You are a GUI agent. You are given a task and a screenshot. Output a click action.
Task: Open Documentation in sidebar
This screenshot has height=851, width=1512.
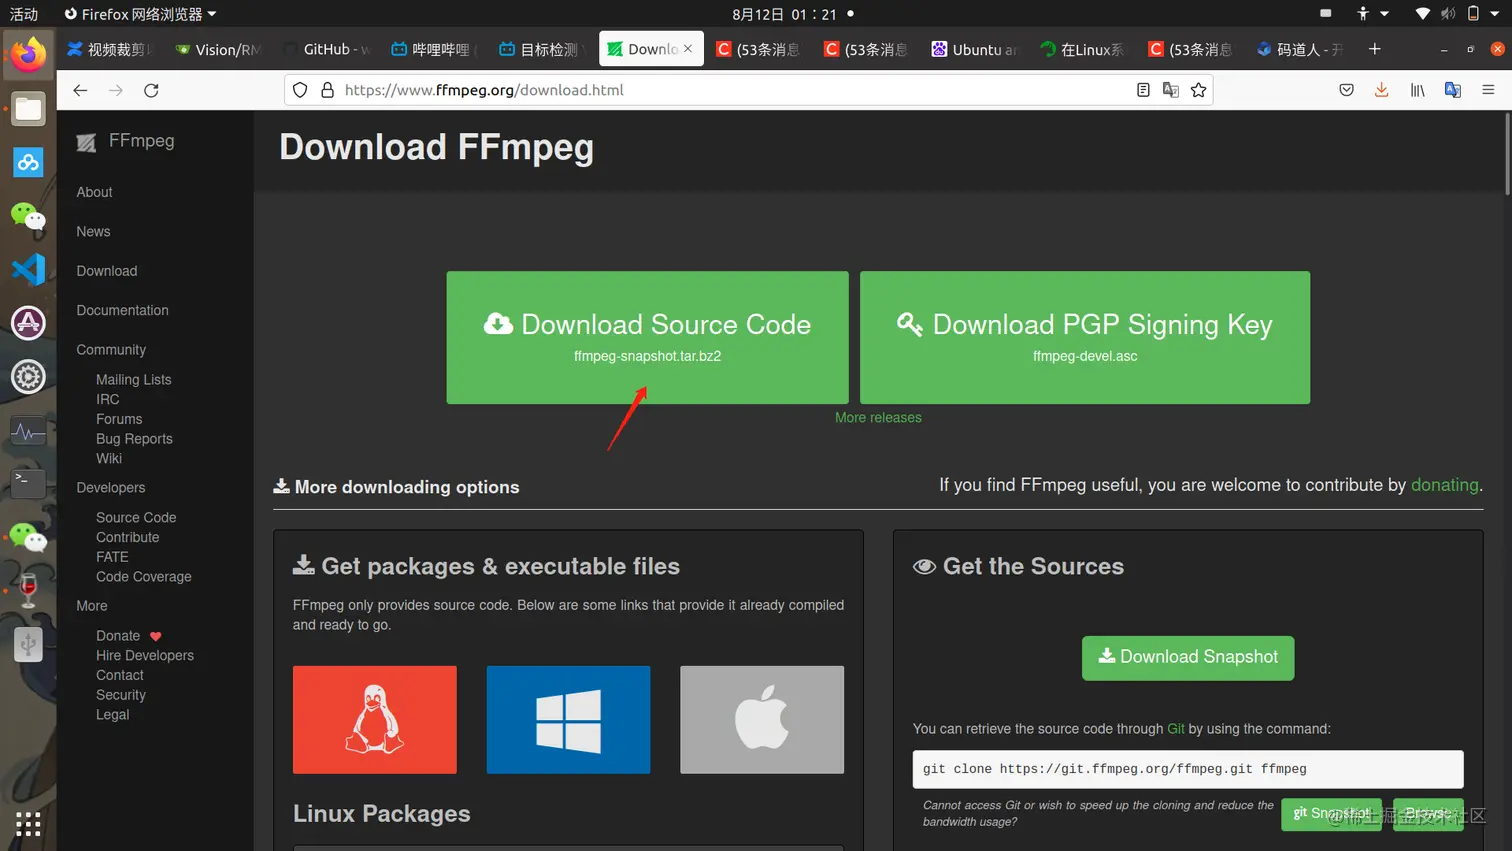[122, 311]
